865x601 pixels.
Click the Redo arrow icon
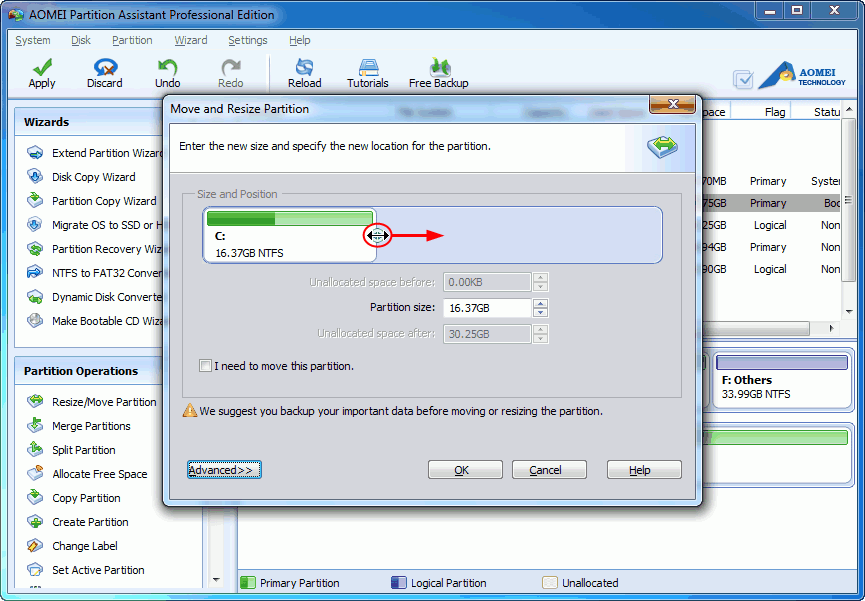click(x=231, y=67)
